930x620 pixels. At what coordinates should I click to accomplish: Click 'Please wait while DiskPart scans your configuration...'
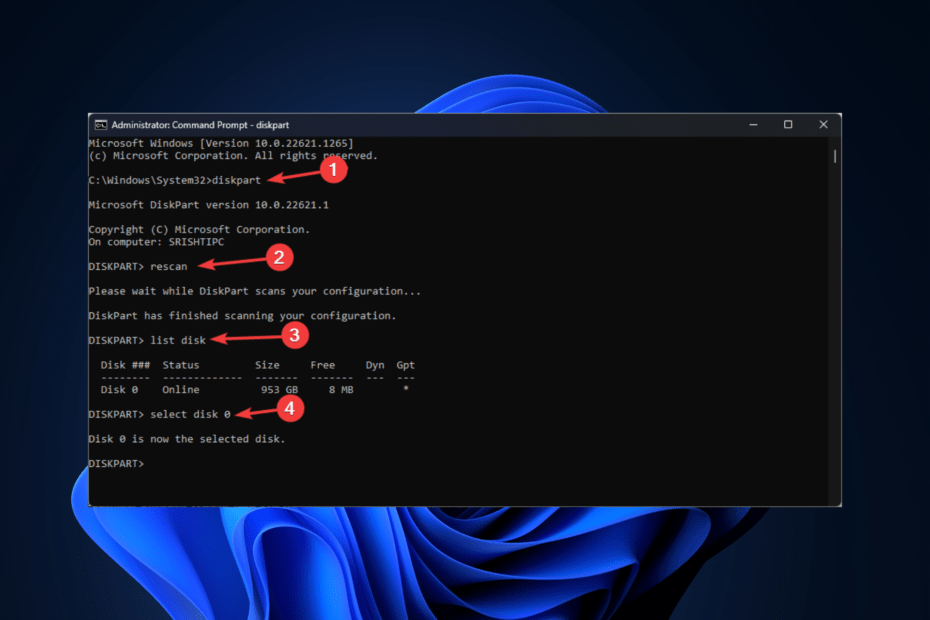(254, 291)
